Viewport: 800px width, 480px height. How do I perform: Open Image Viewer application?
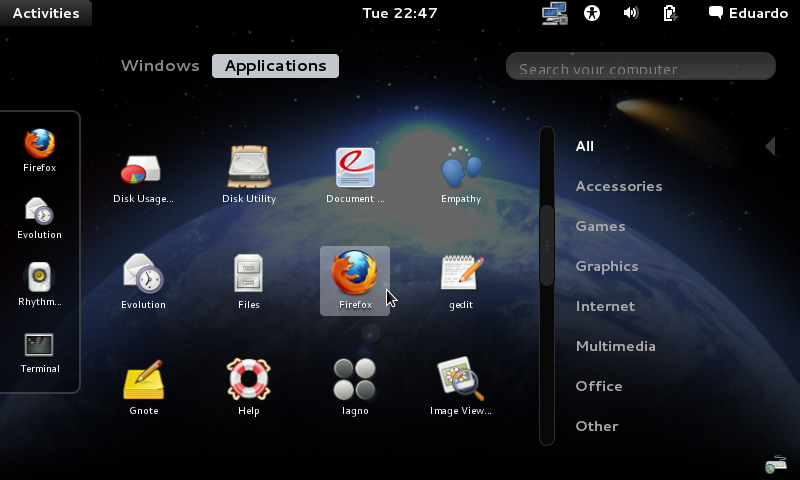[x=461, y=387]
